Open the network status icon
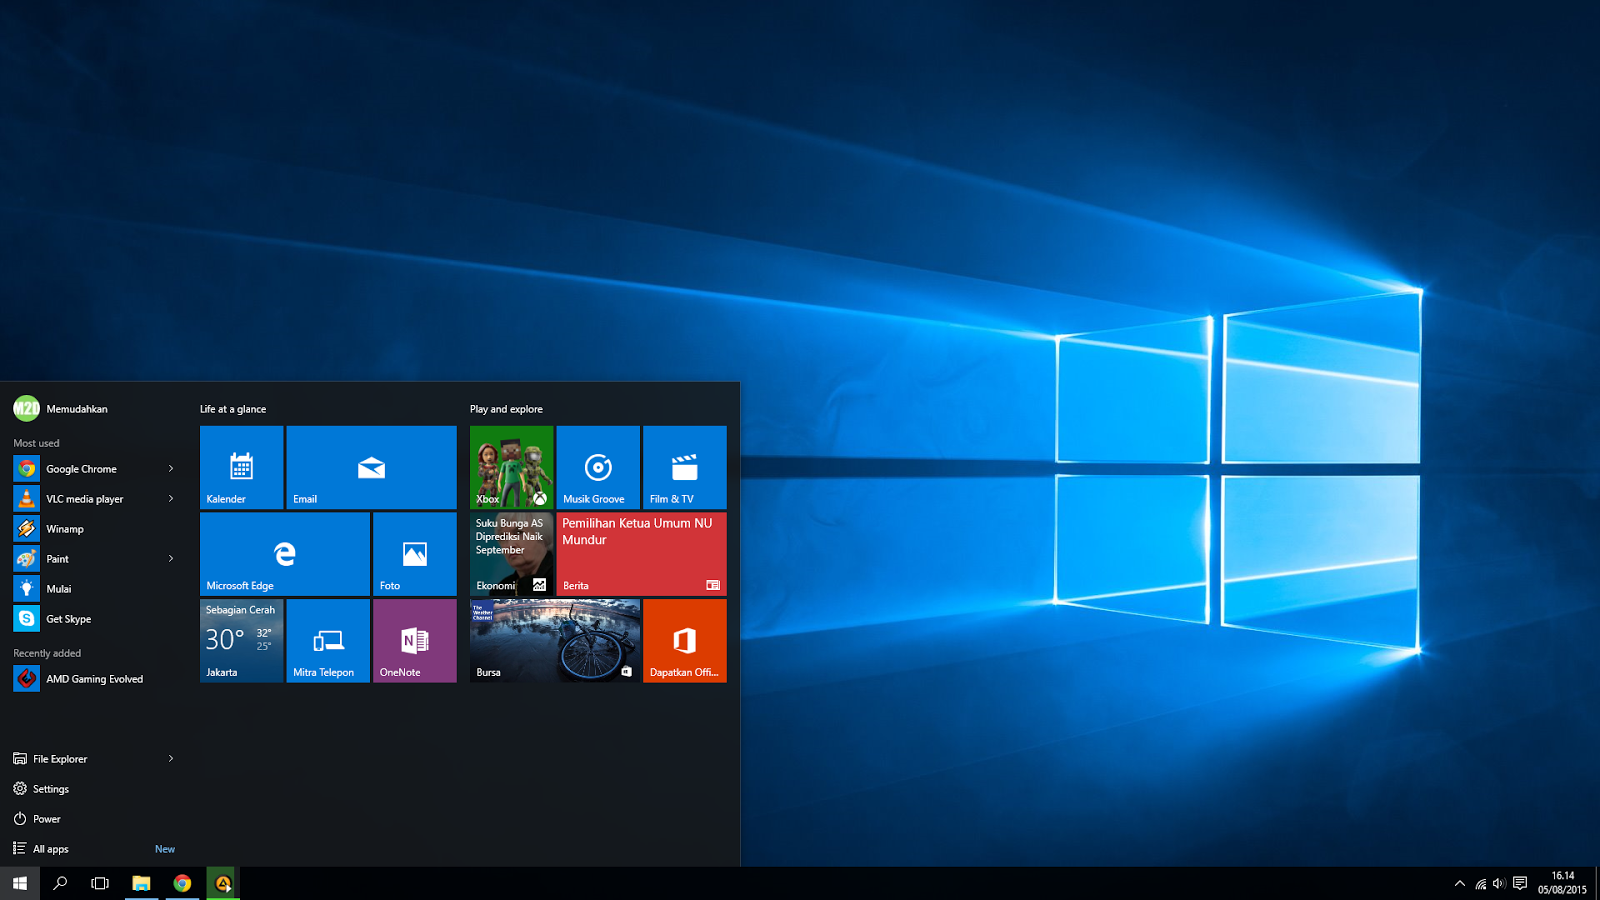1600x900 pixels. click(x=1480, y=883)
